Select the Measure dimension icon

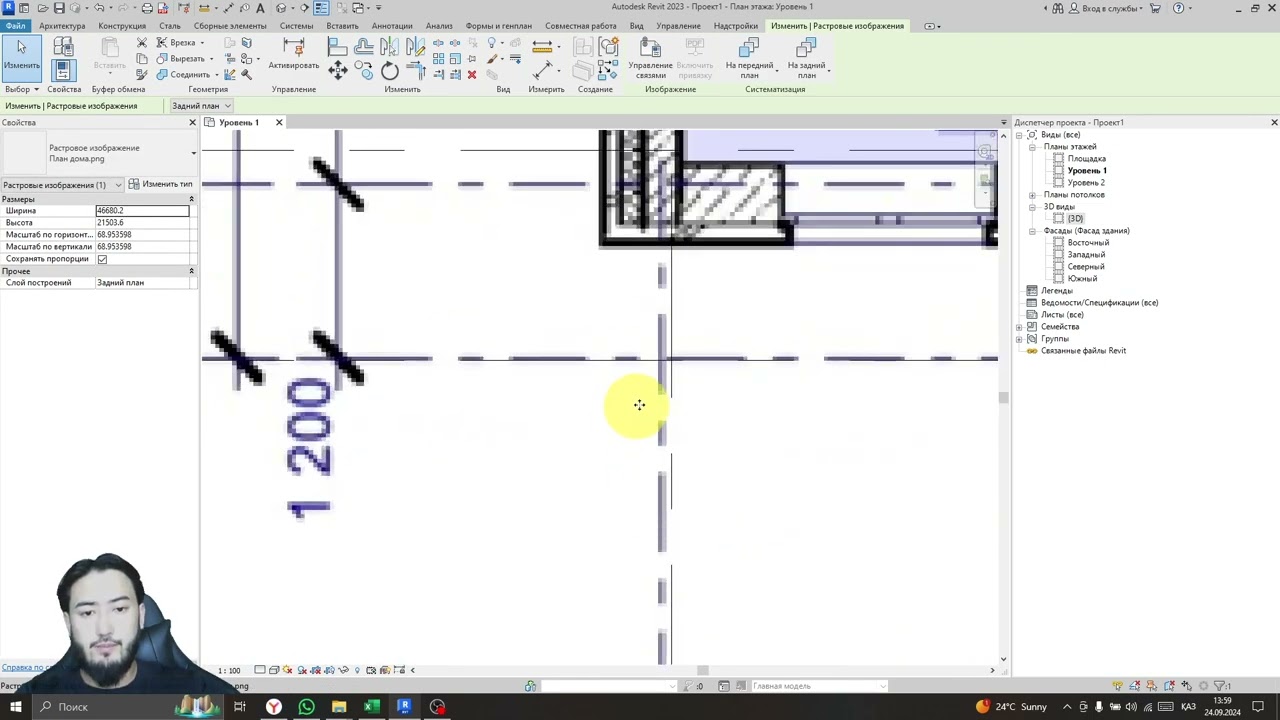pos(542,46)
